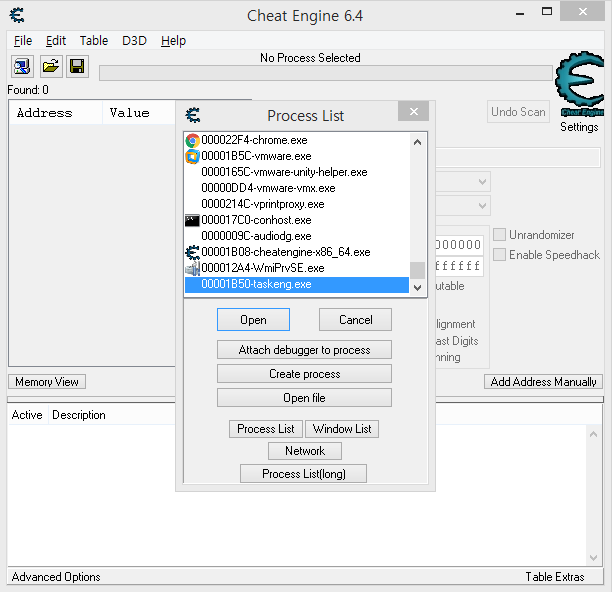Select 0000165C-vmware-unity-helper.exe
This screenshot has height=592, width=612.
click(297, 172)
